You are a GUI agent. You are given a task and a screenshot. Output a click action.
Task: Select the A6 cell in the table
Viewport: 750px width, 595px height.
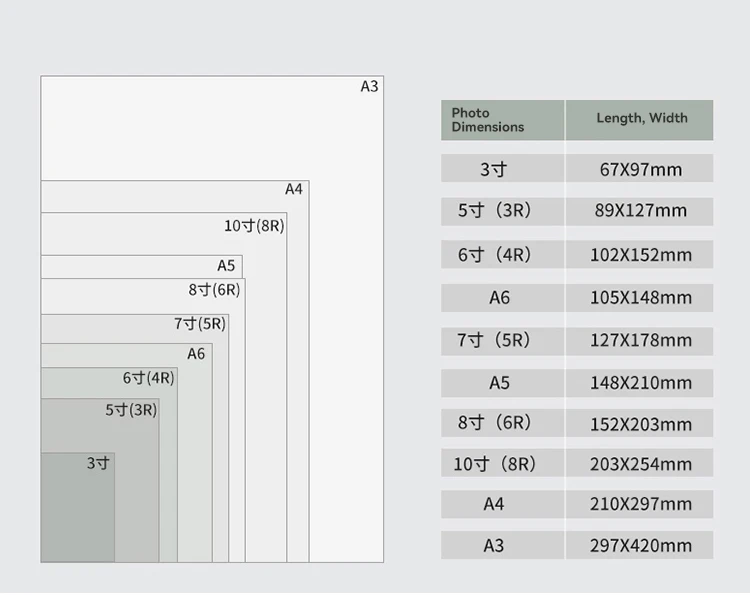pos(503,298)
